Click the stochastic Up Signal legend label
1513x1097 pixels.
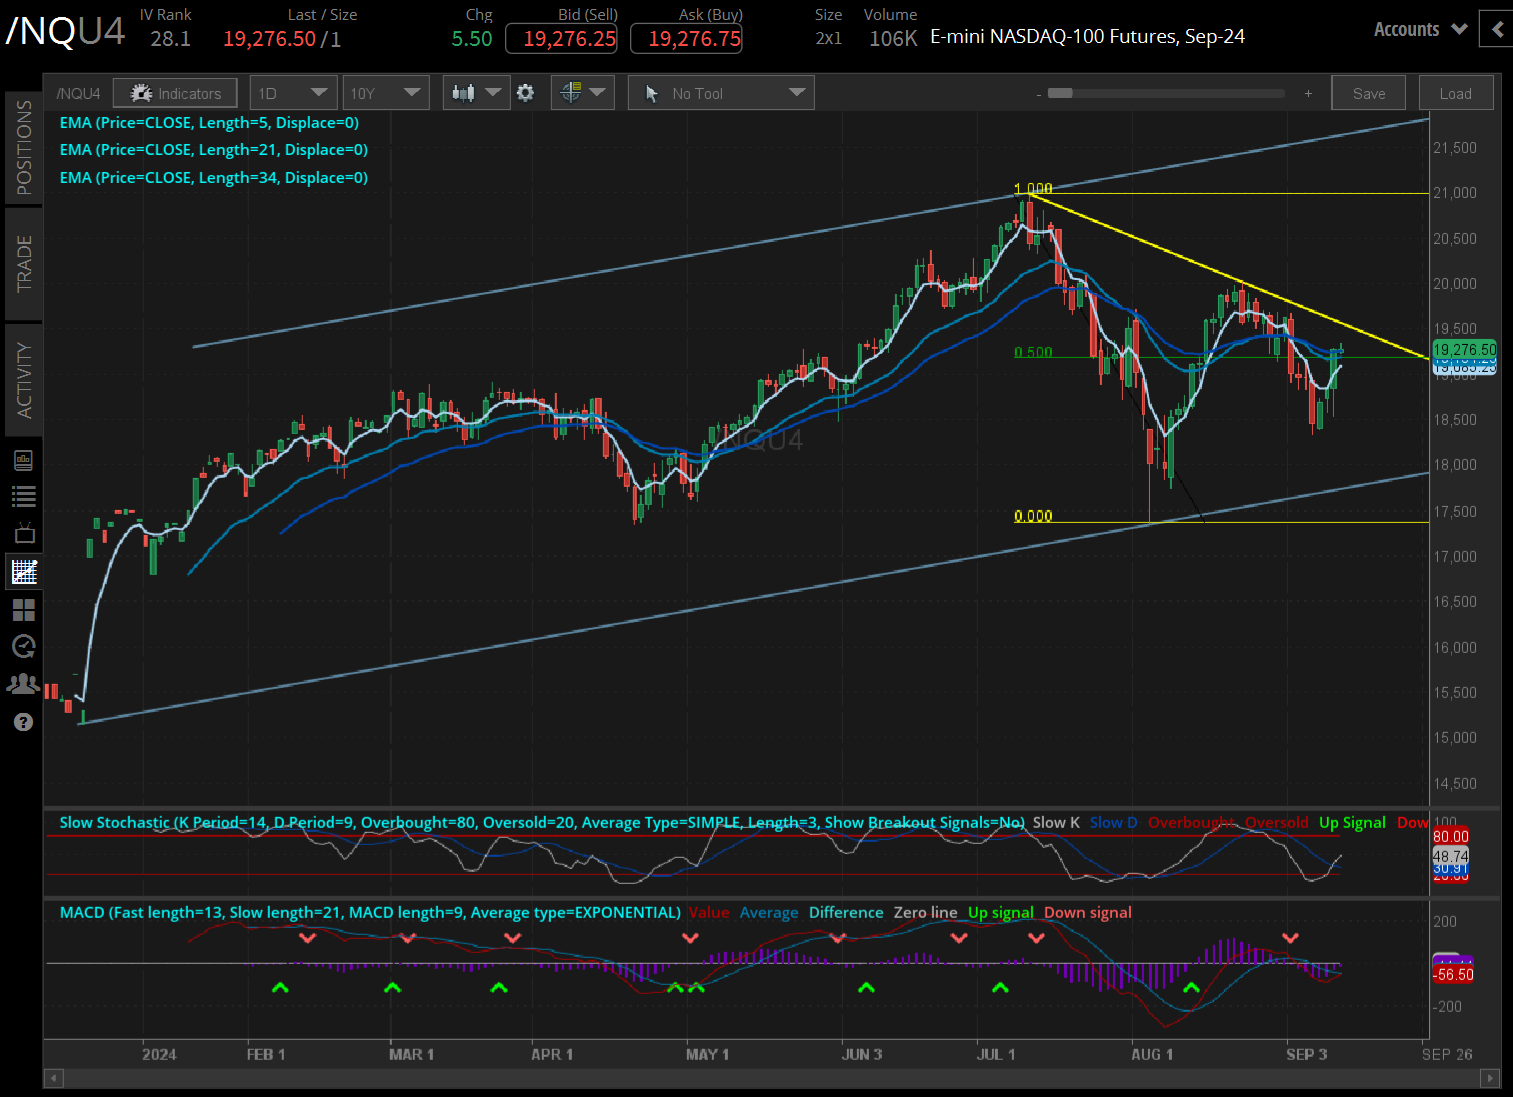tap(1352, 823)
